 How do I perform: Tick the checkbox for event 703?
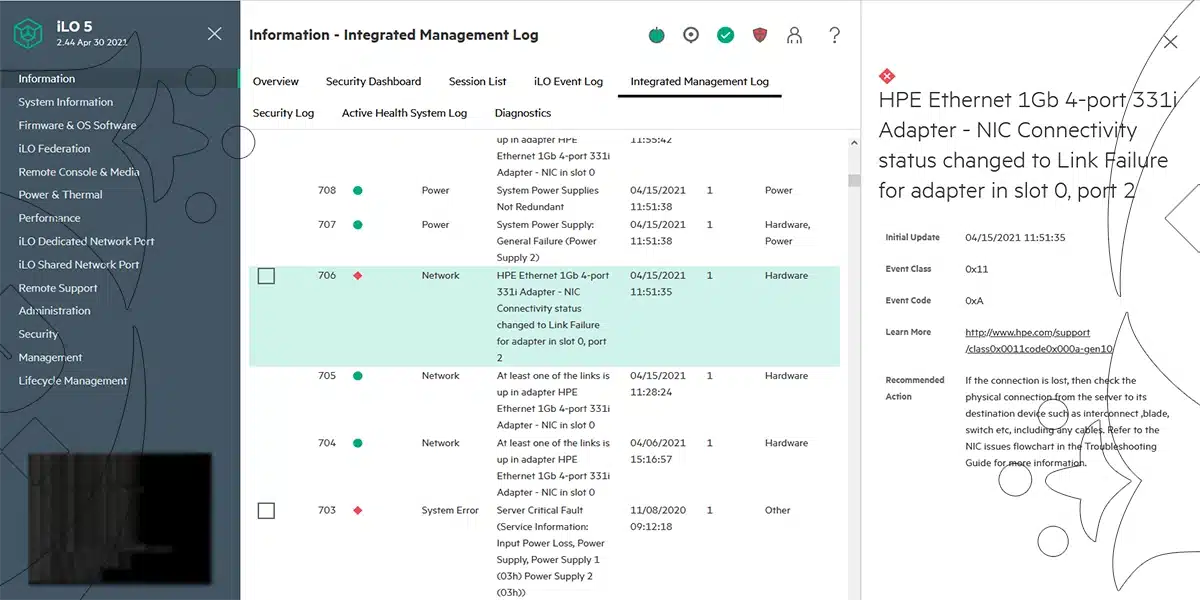click(266, 511)
